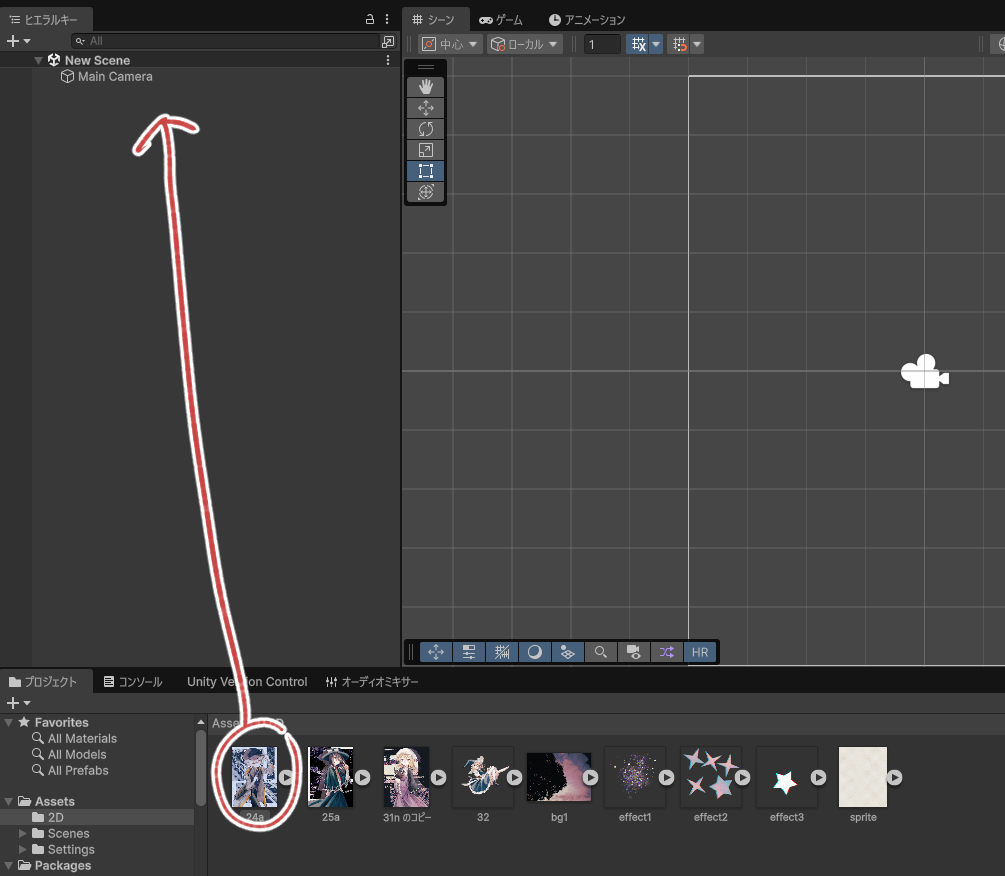Select the Rotate tool
Viewport: 1005px width, 876px height.
[x=425, y=129]
